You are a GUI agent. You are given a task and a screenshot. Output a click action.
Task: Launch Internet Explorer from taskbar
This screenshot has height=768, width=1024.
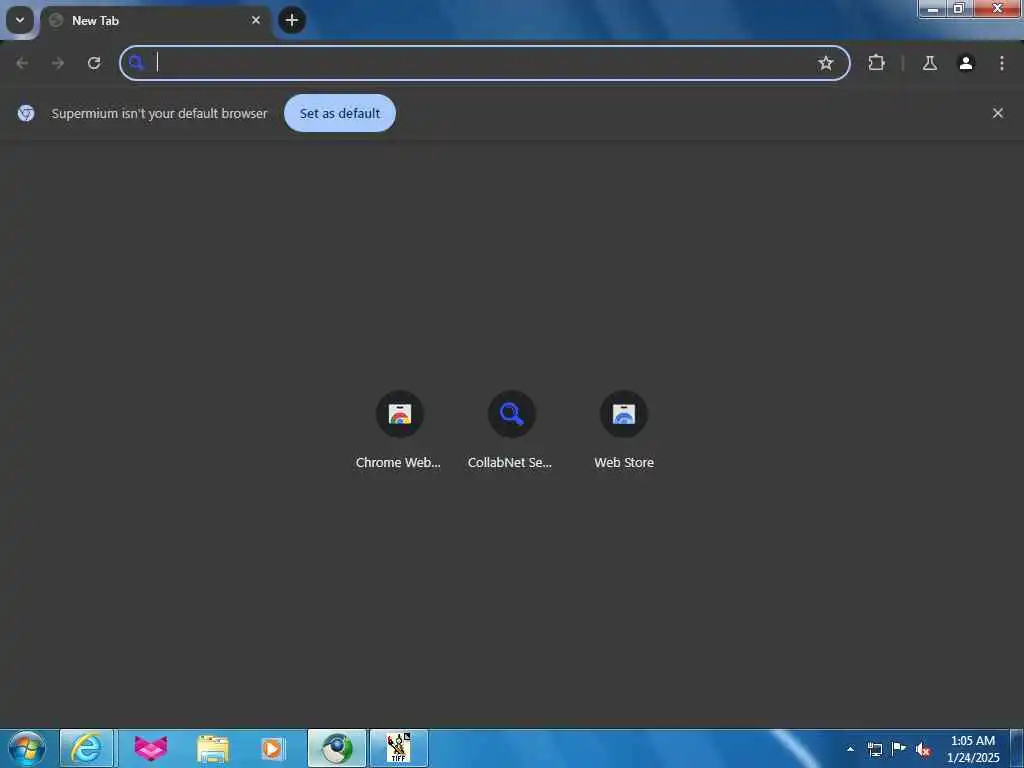(x=86, y=748)
